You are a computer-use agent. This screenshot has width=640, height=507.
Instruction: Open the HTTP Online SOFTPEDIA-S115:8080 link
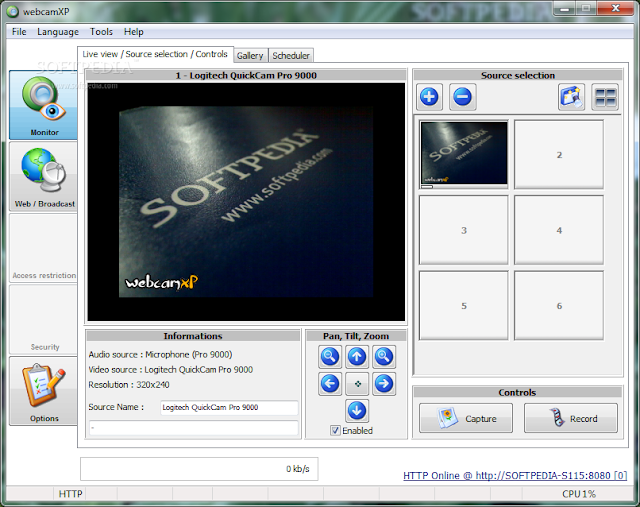(515, 476)
